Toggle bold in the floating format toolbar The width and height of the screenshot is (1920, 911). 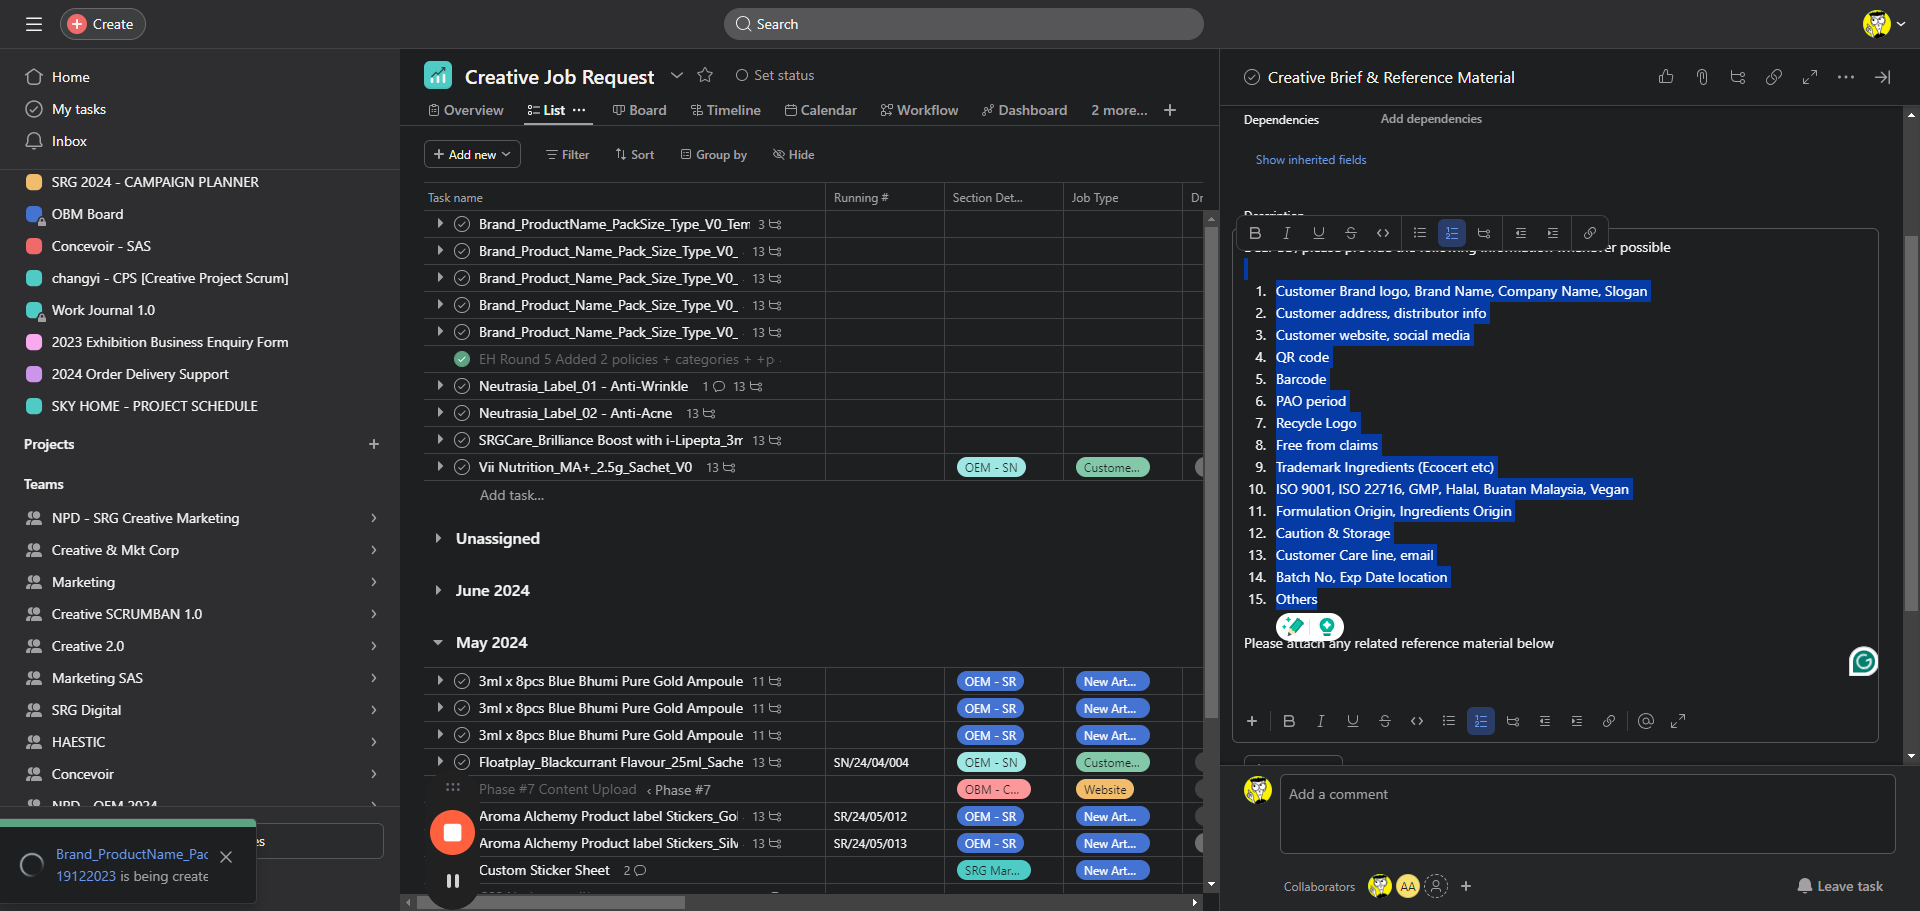pyautogui.click(x=1255, y=233)
